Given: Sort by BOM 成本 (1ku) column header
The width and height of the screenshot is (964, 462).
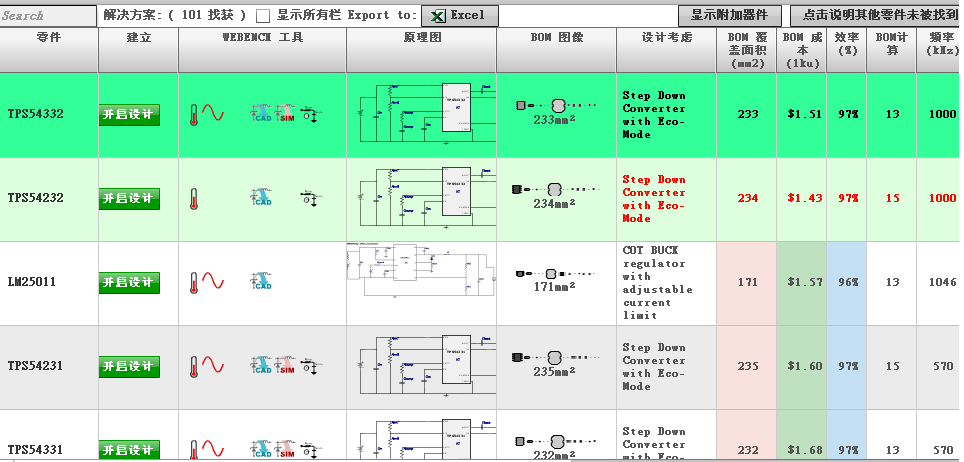Looking at the screenshot, I should point(802,50).
